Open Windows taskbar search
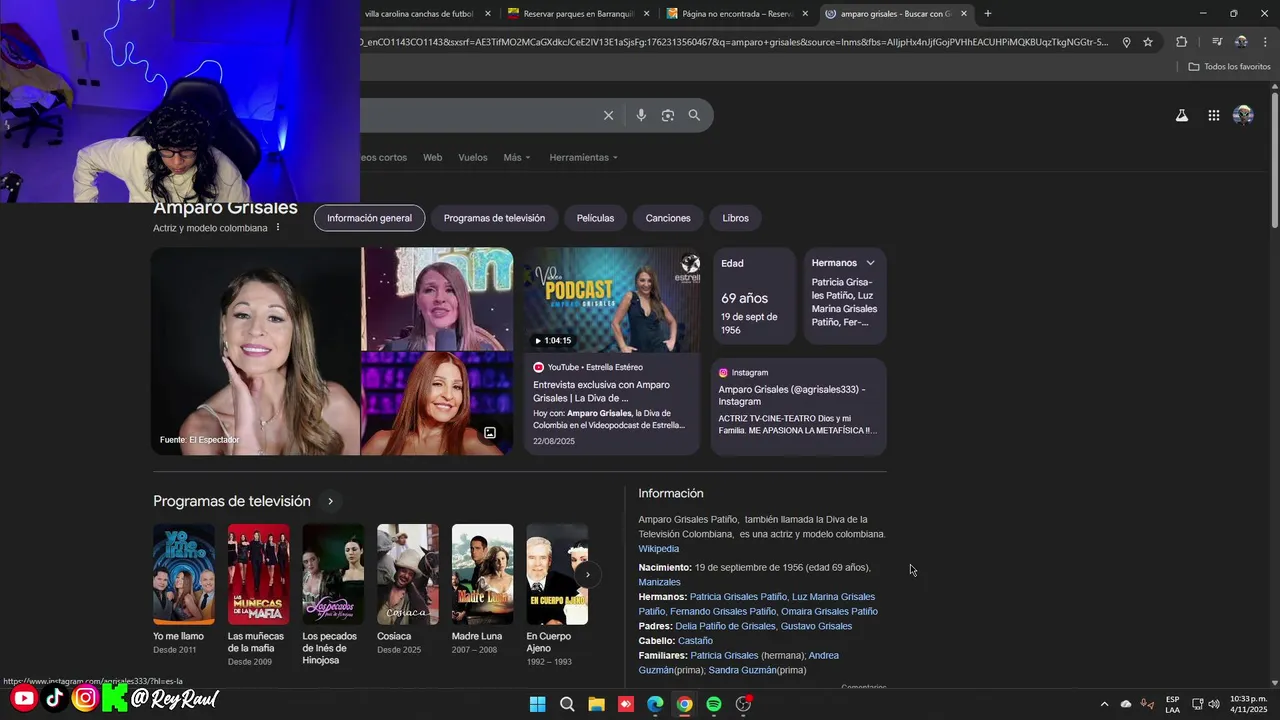 567,704
